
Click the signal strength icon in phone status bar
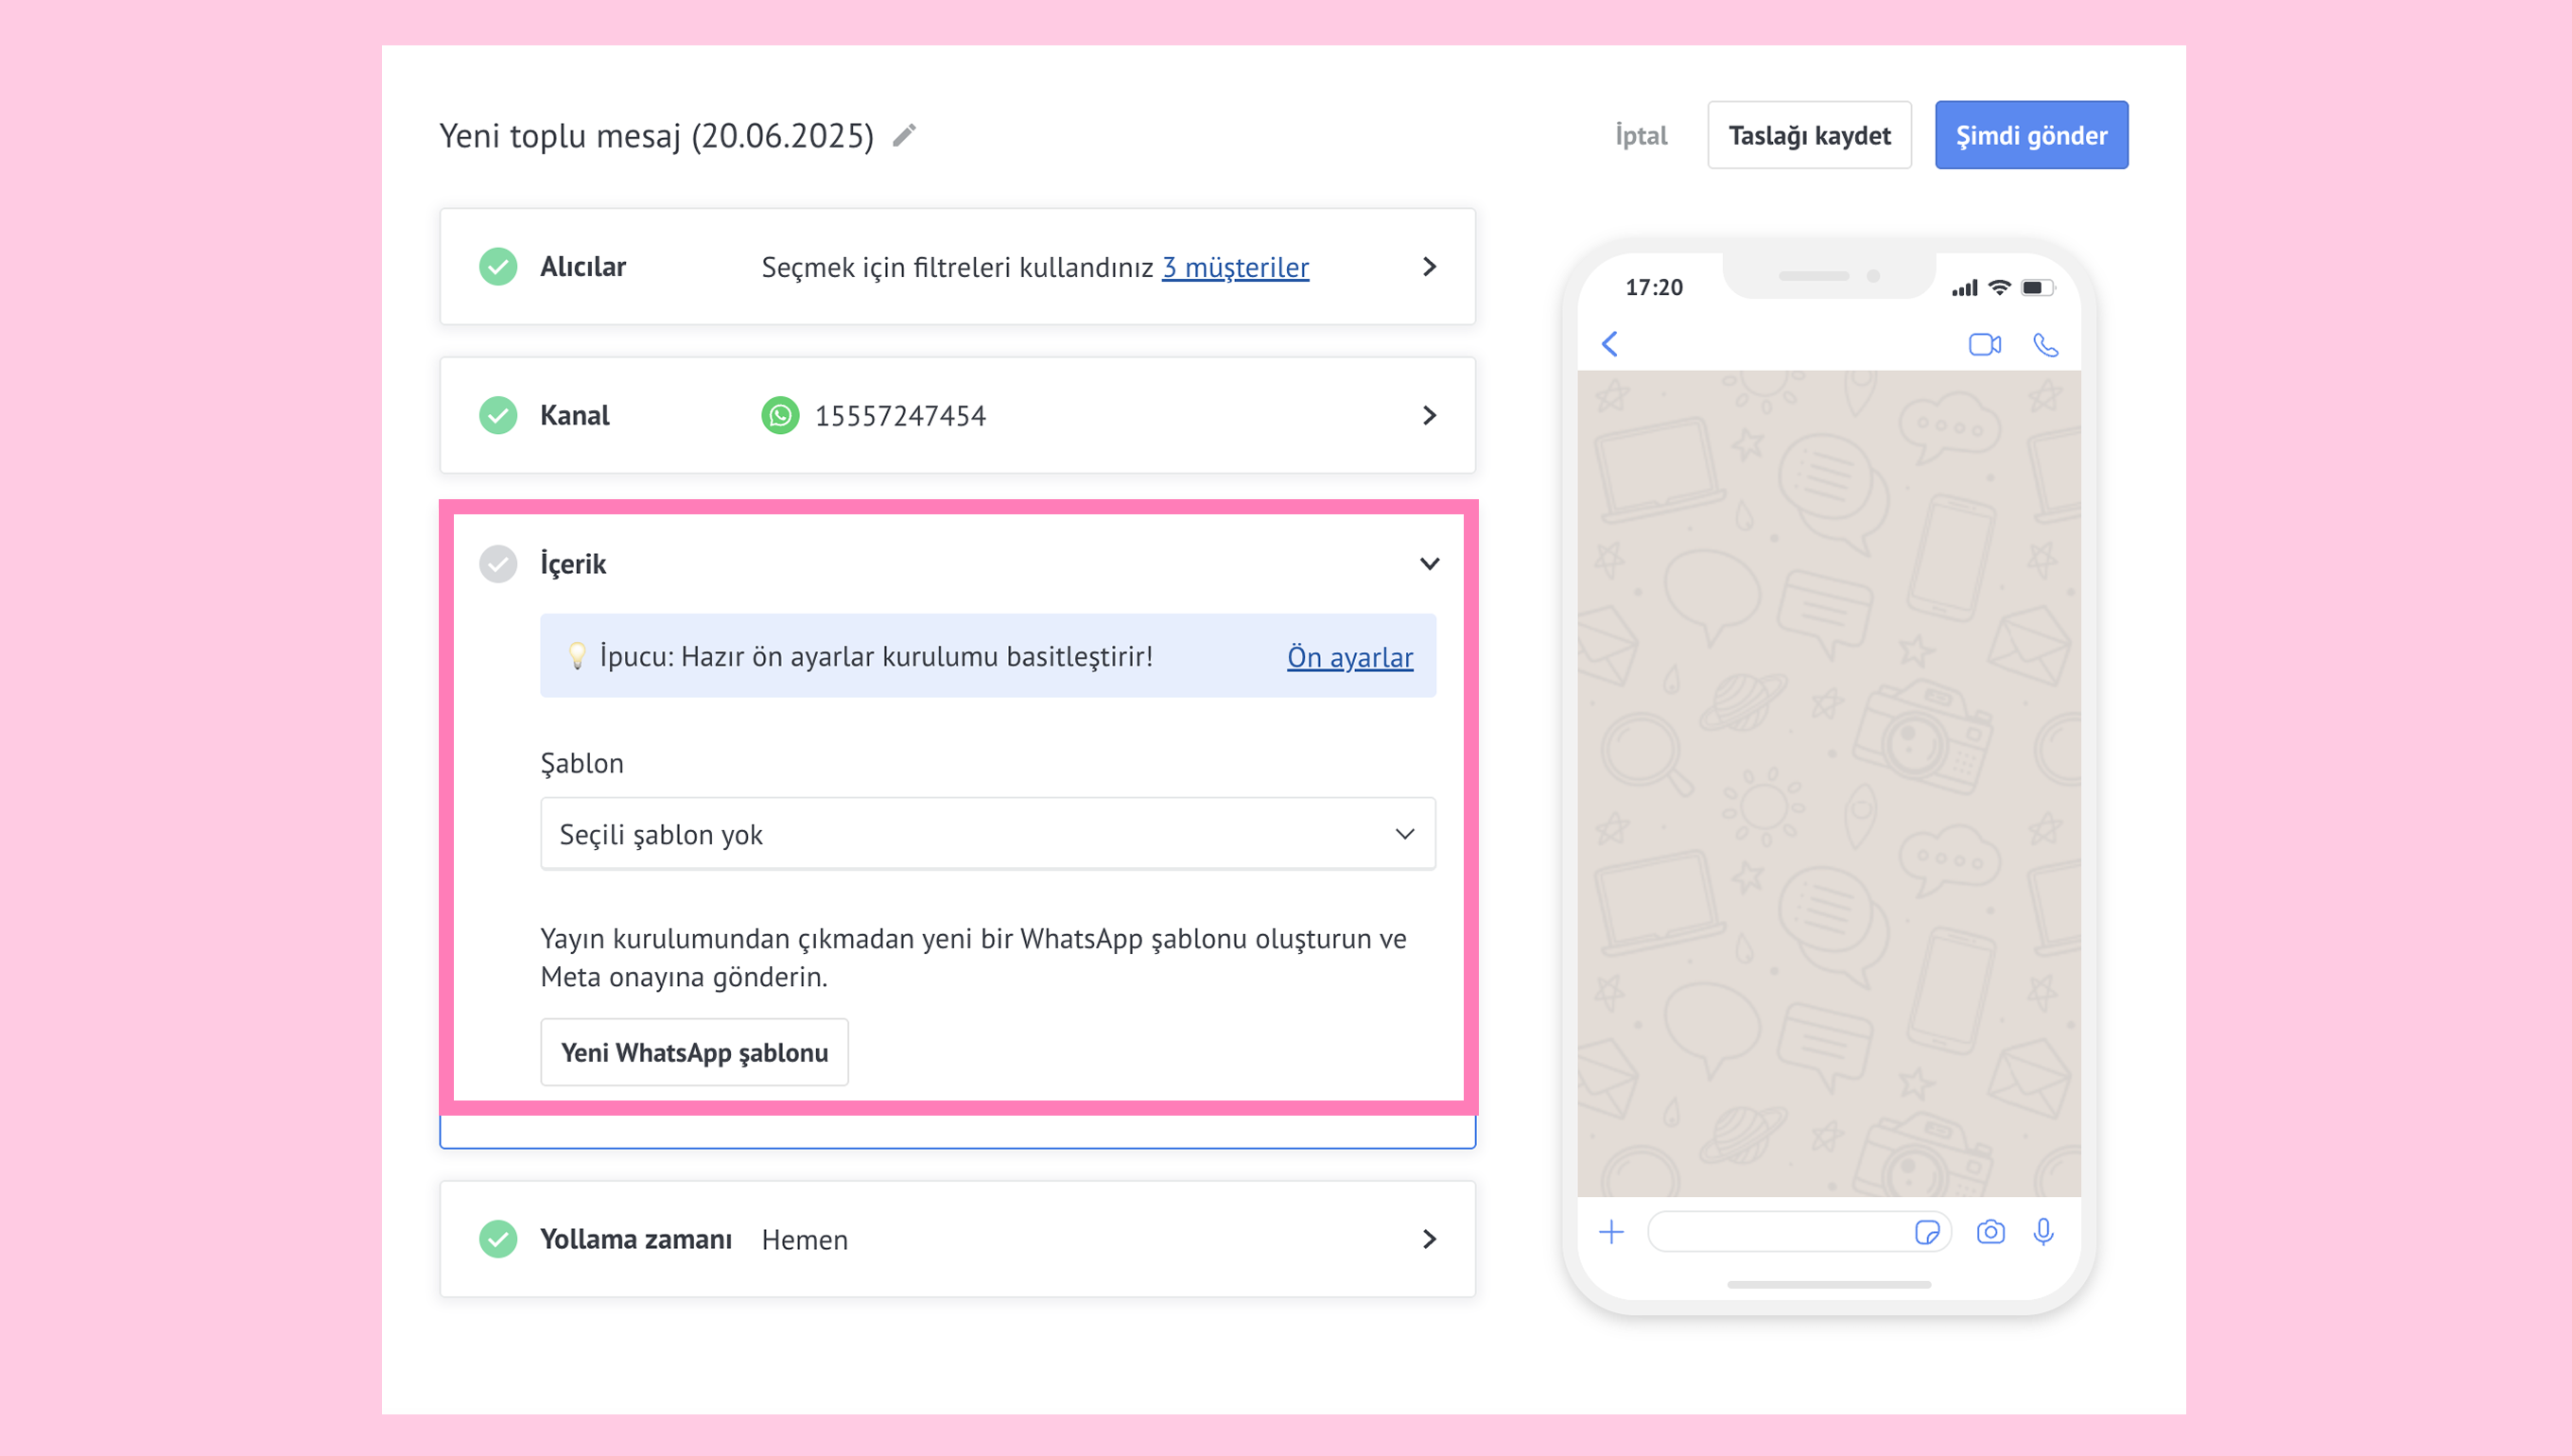(x=1964, y=288)
